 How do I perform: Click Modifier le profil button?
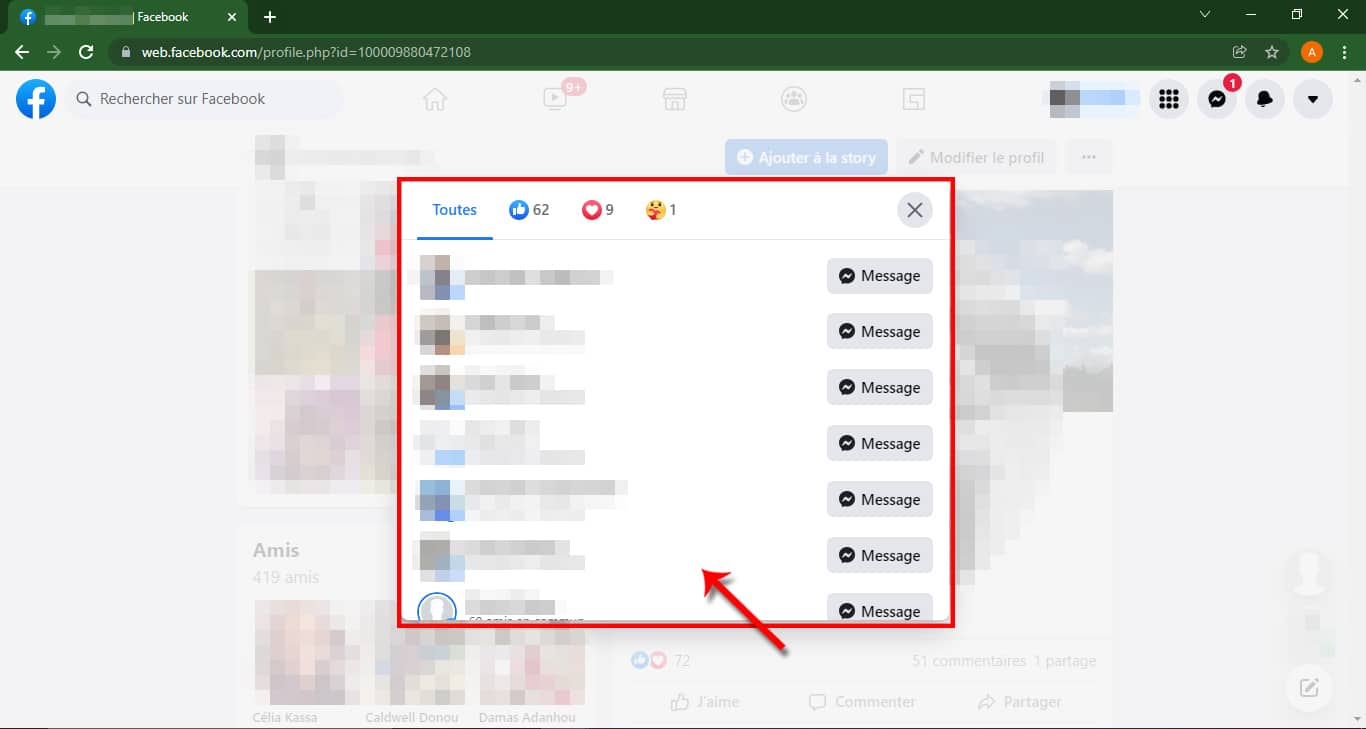click(x=976, y=157)
